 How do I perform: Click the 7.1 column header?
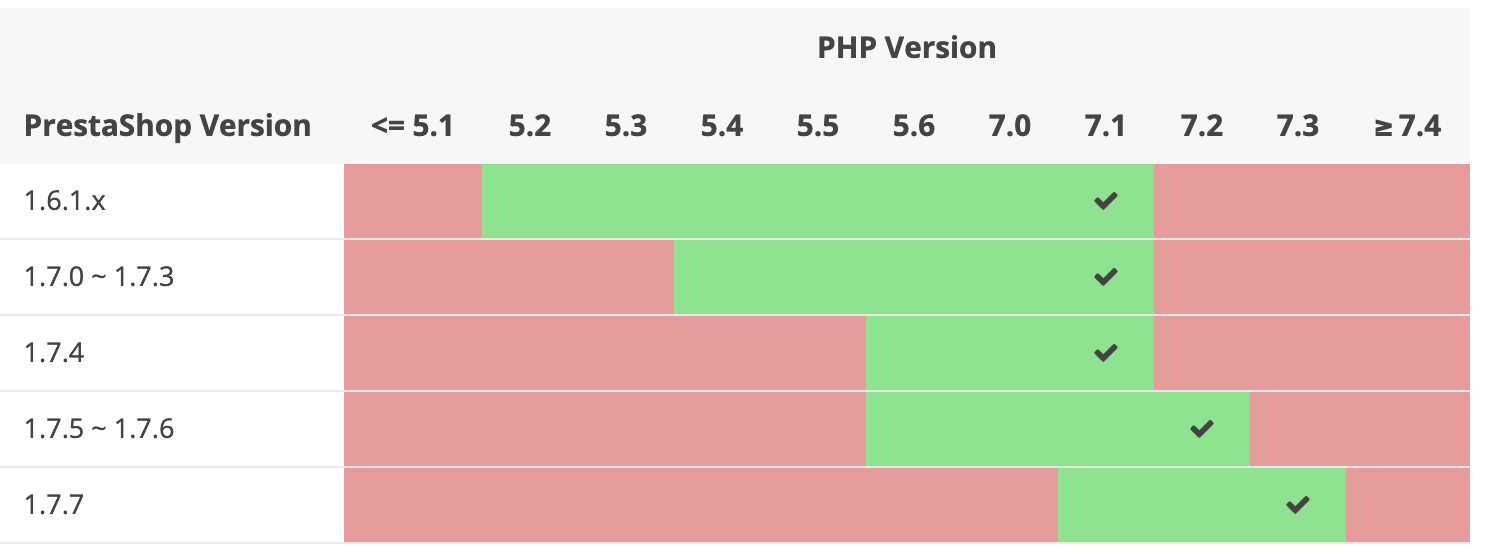point(1105,126)
